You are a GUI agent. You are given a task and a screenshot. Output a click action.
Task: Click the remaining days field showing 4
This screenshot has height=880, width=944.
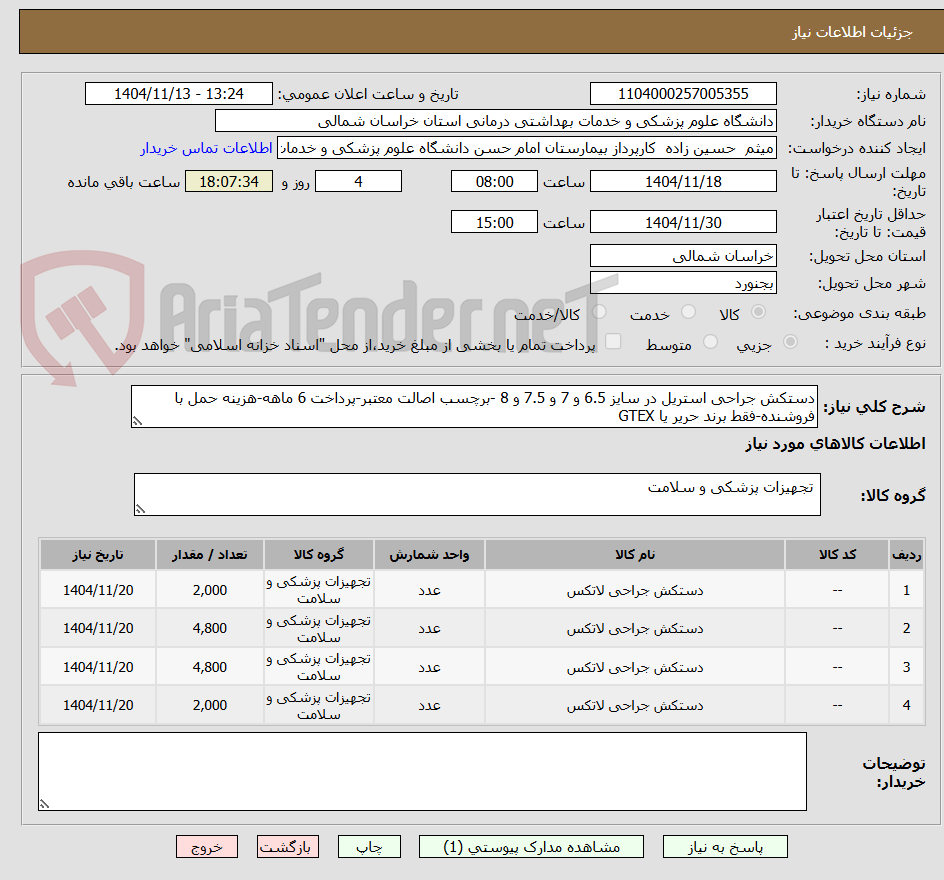point(358,181)
